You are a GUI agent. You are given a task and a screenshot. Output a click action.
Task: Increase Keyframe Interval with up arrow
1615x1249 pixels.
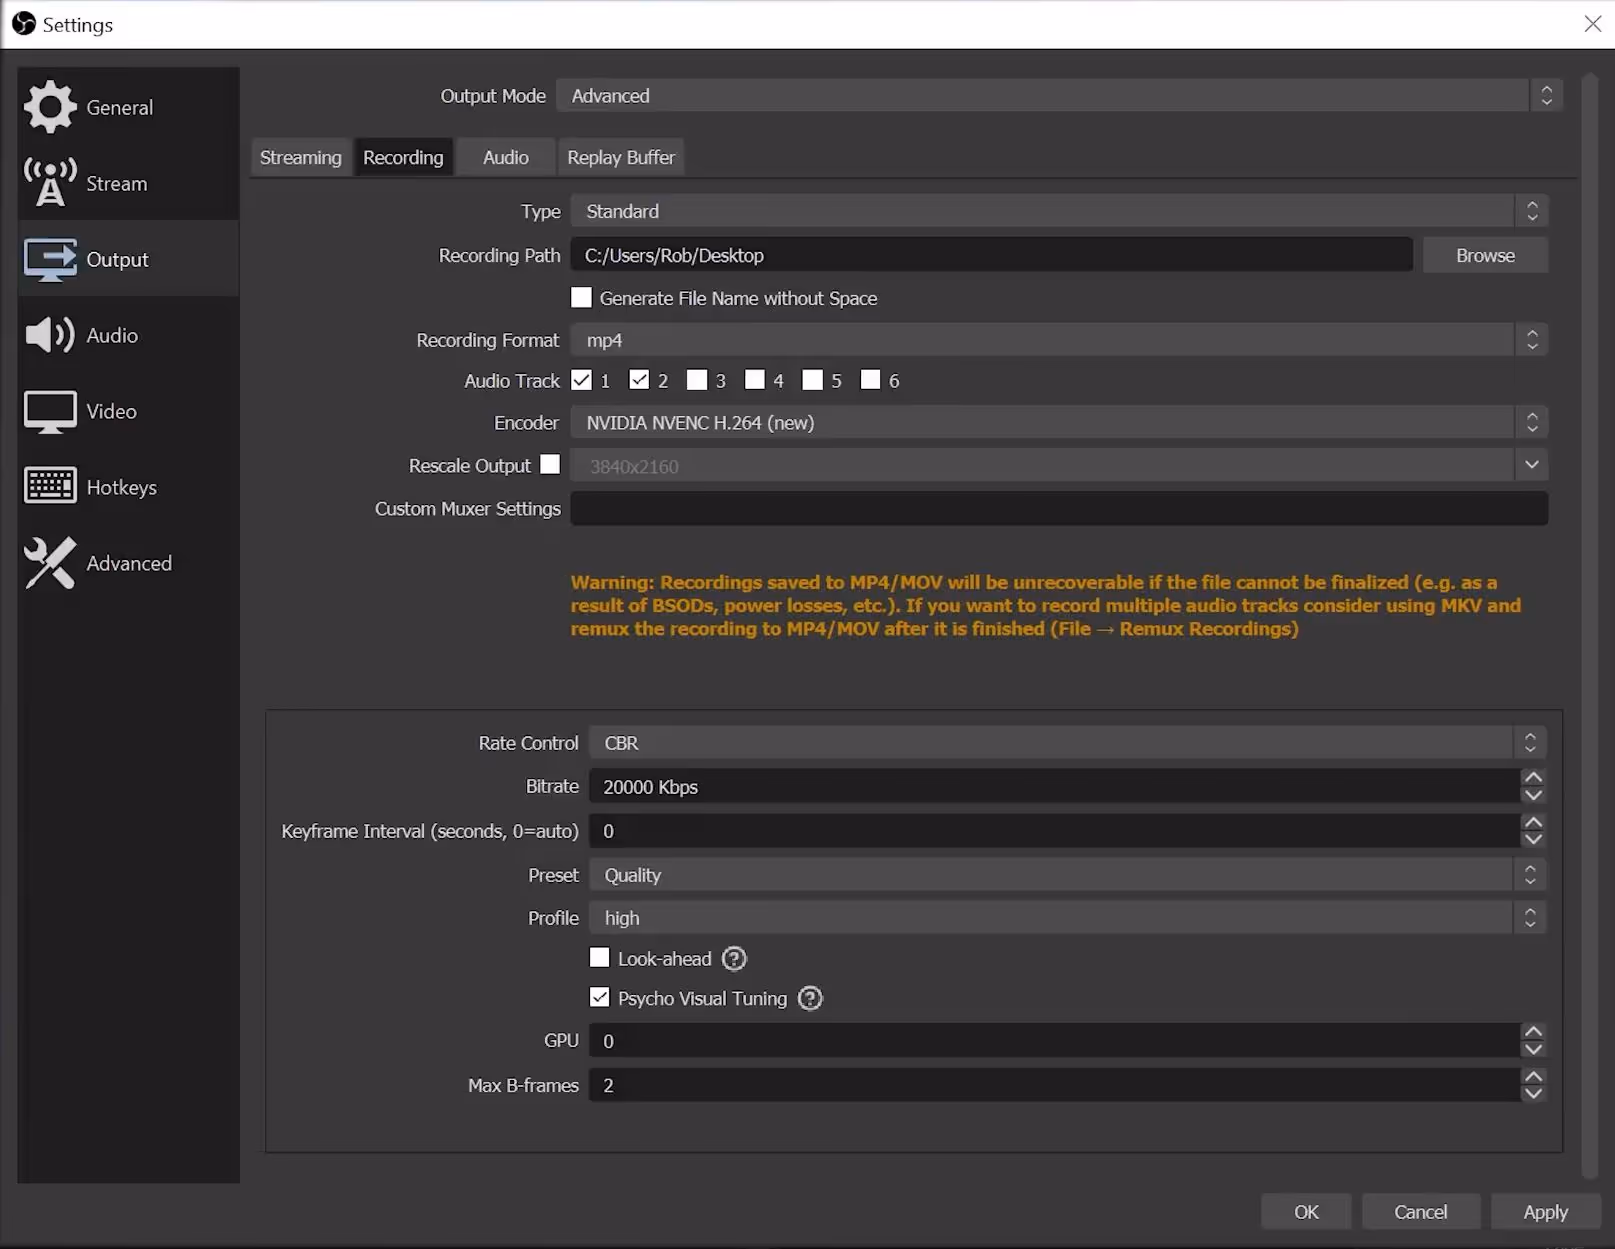click(x=1533, y=822)
